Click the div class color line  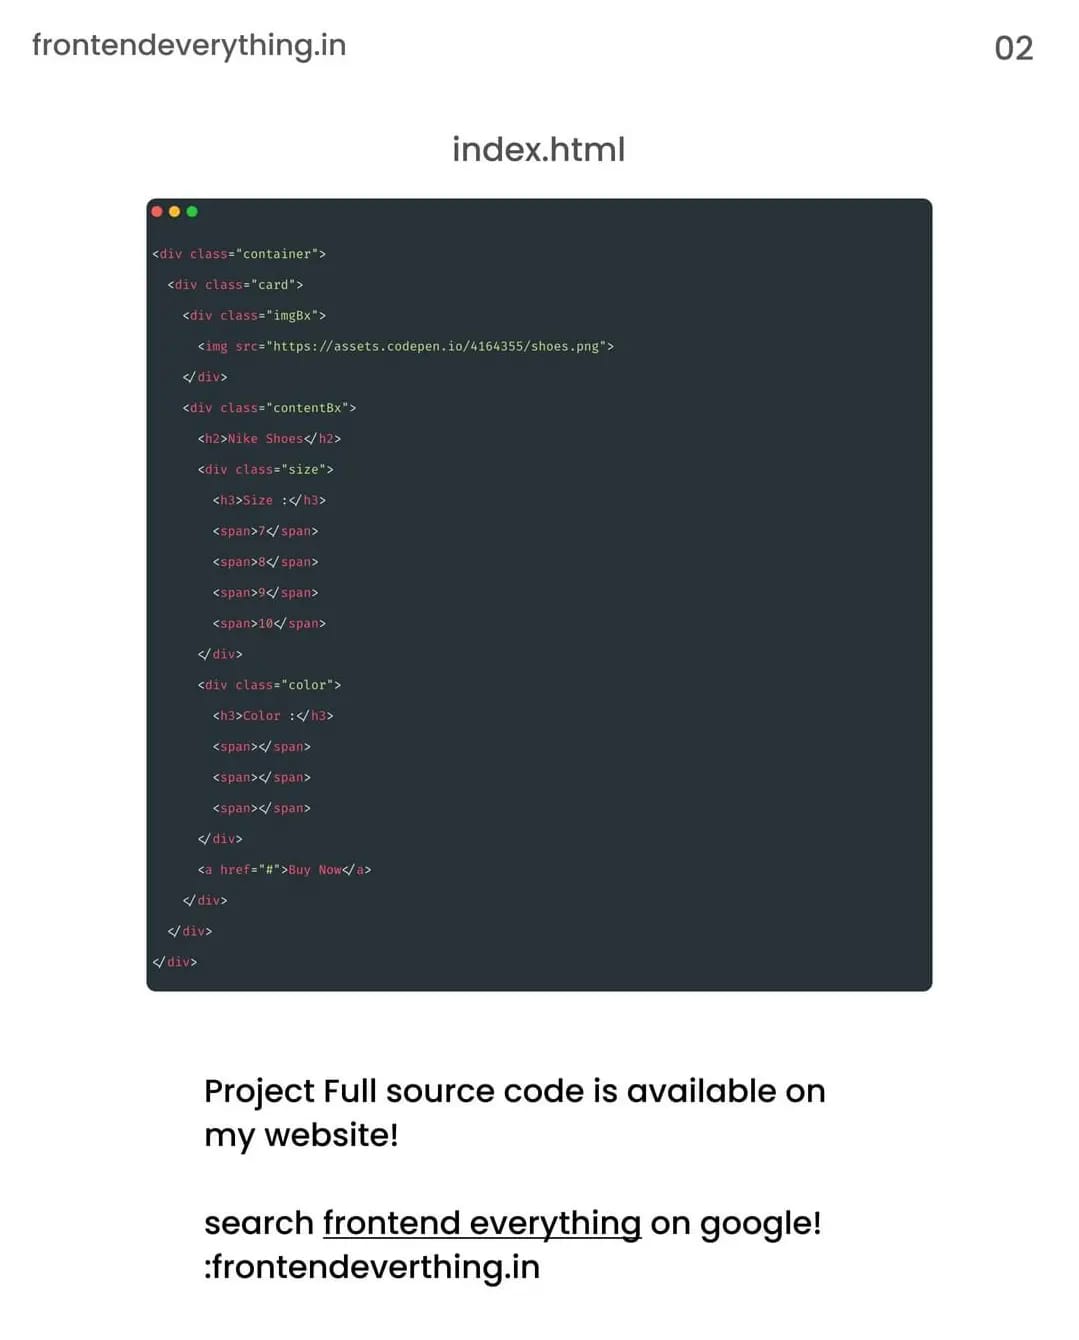[269, 685]
